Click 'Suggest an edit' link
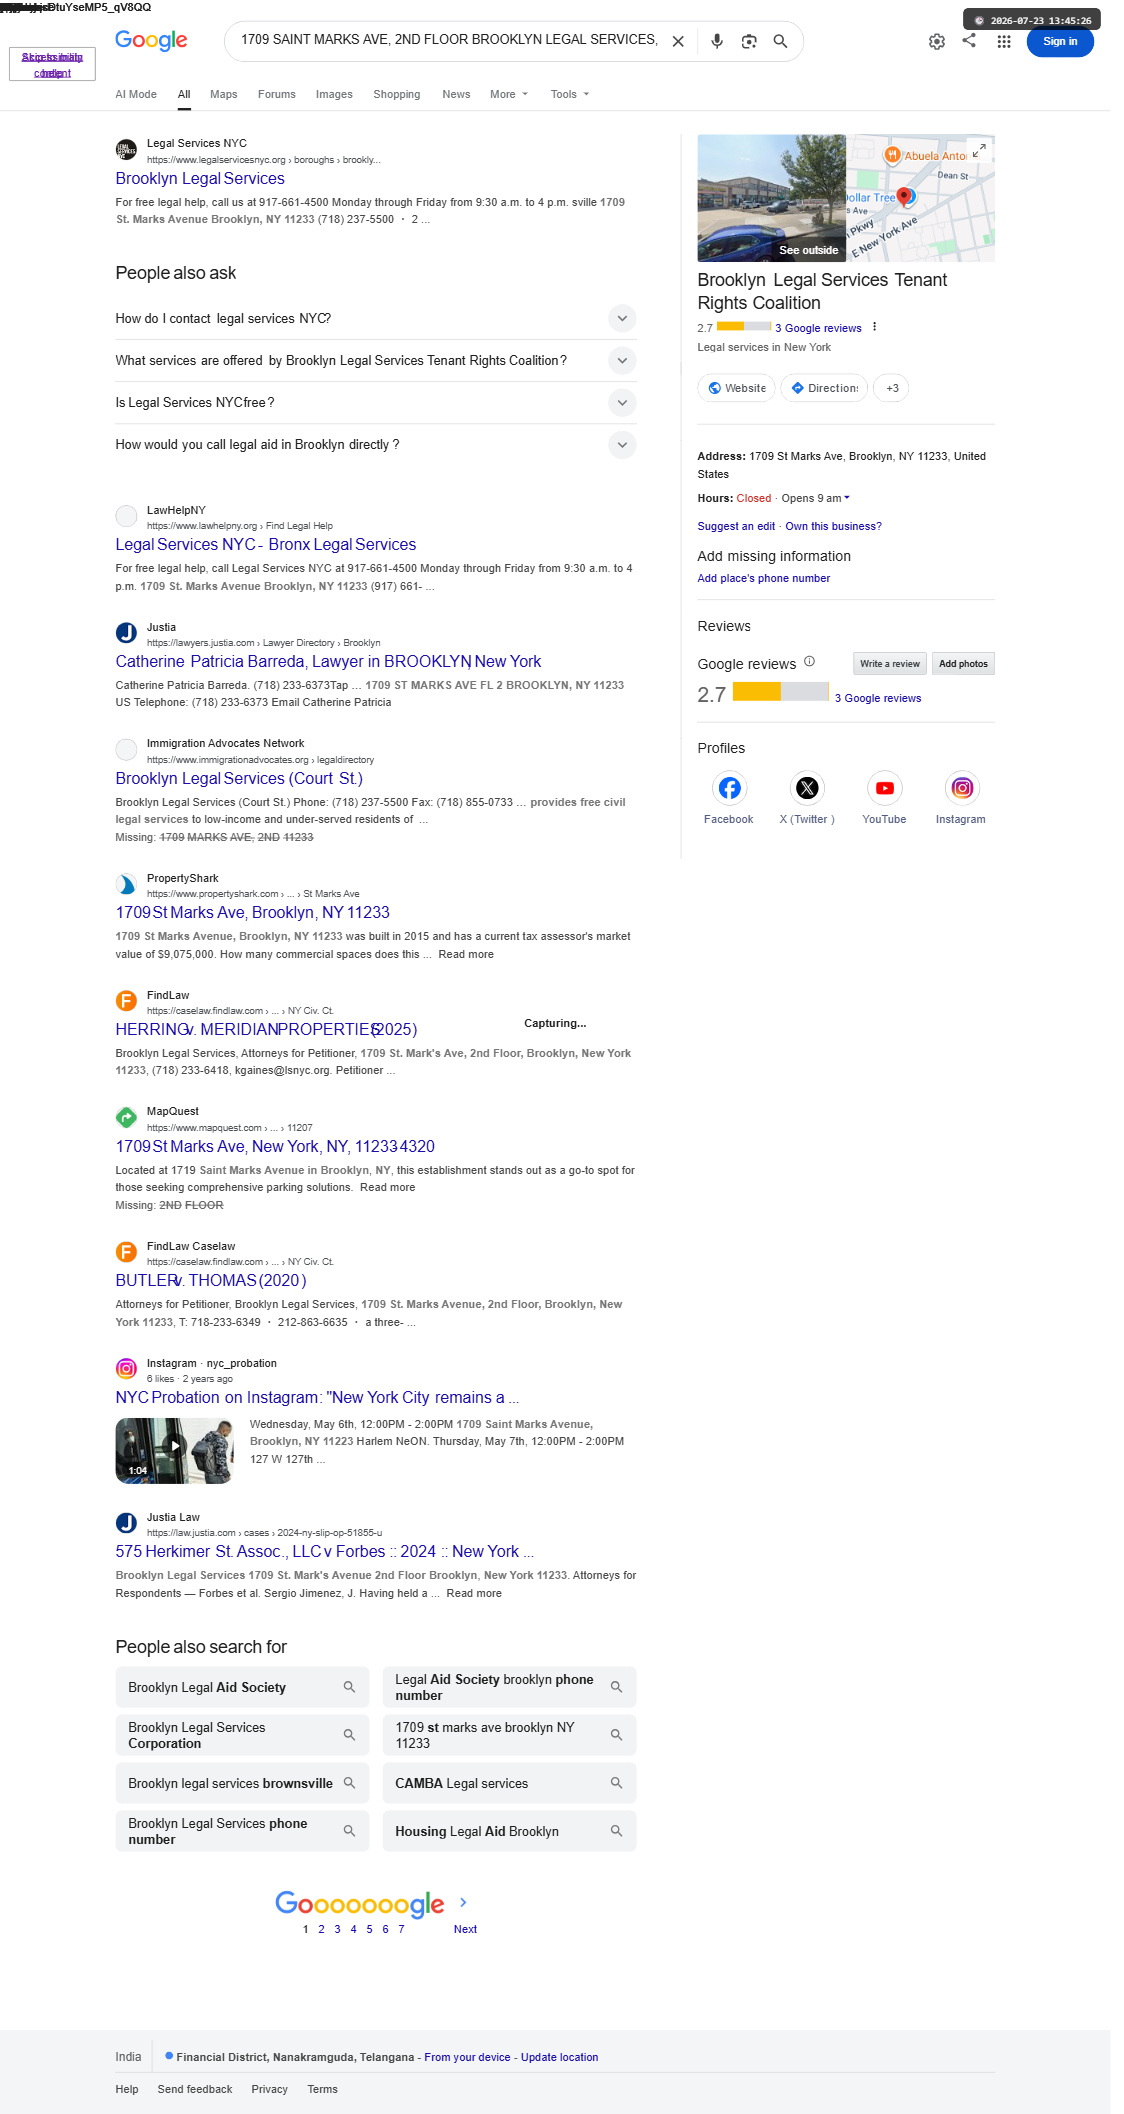1124x2114 pixels. click(736, 526)
